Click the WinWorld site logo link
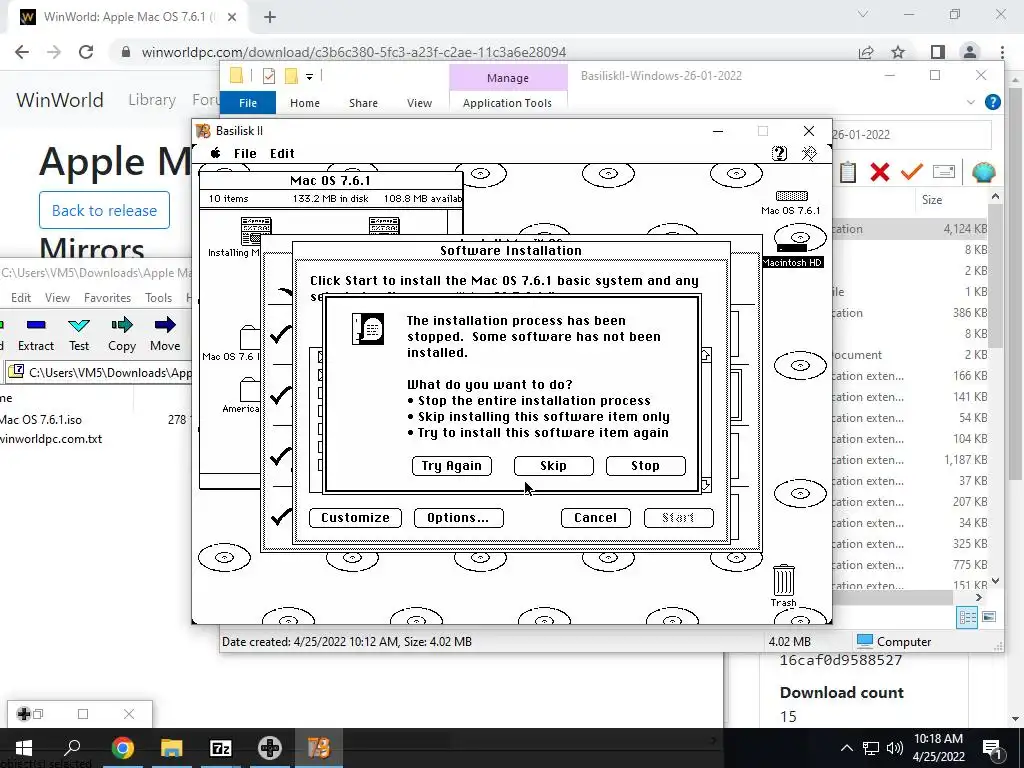The image size is (1024, 768). pyautogui.click(x=60, y=100)
